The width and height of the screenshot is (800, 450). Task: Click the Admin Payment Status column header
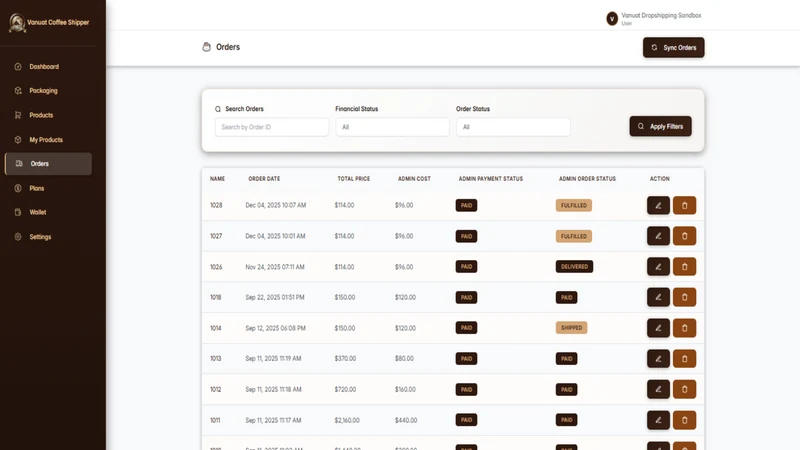491,179
